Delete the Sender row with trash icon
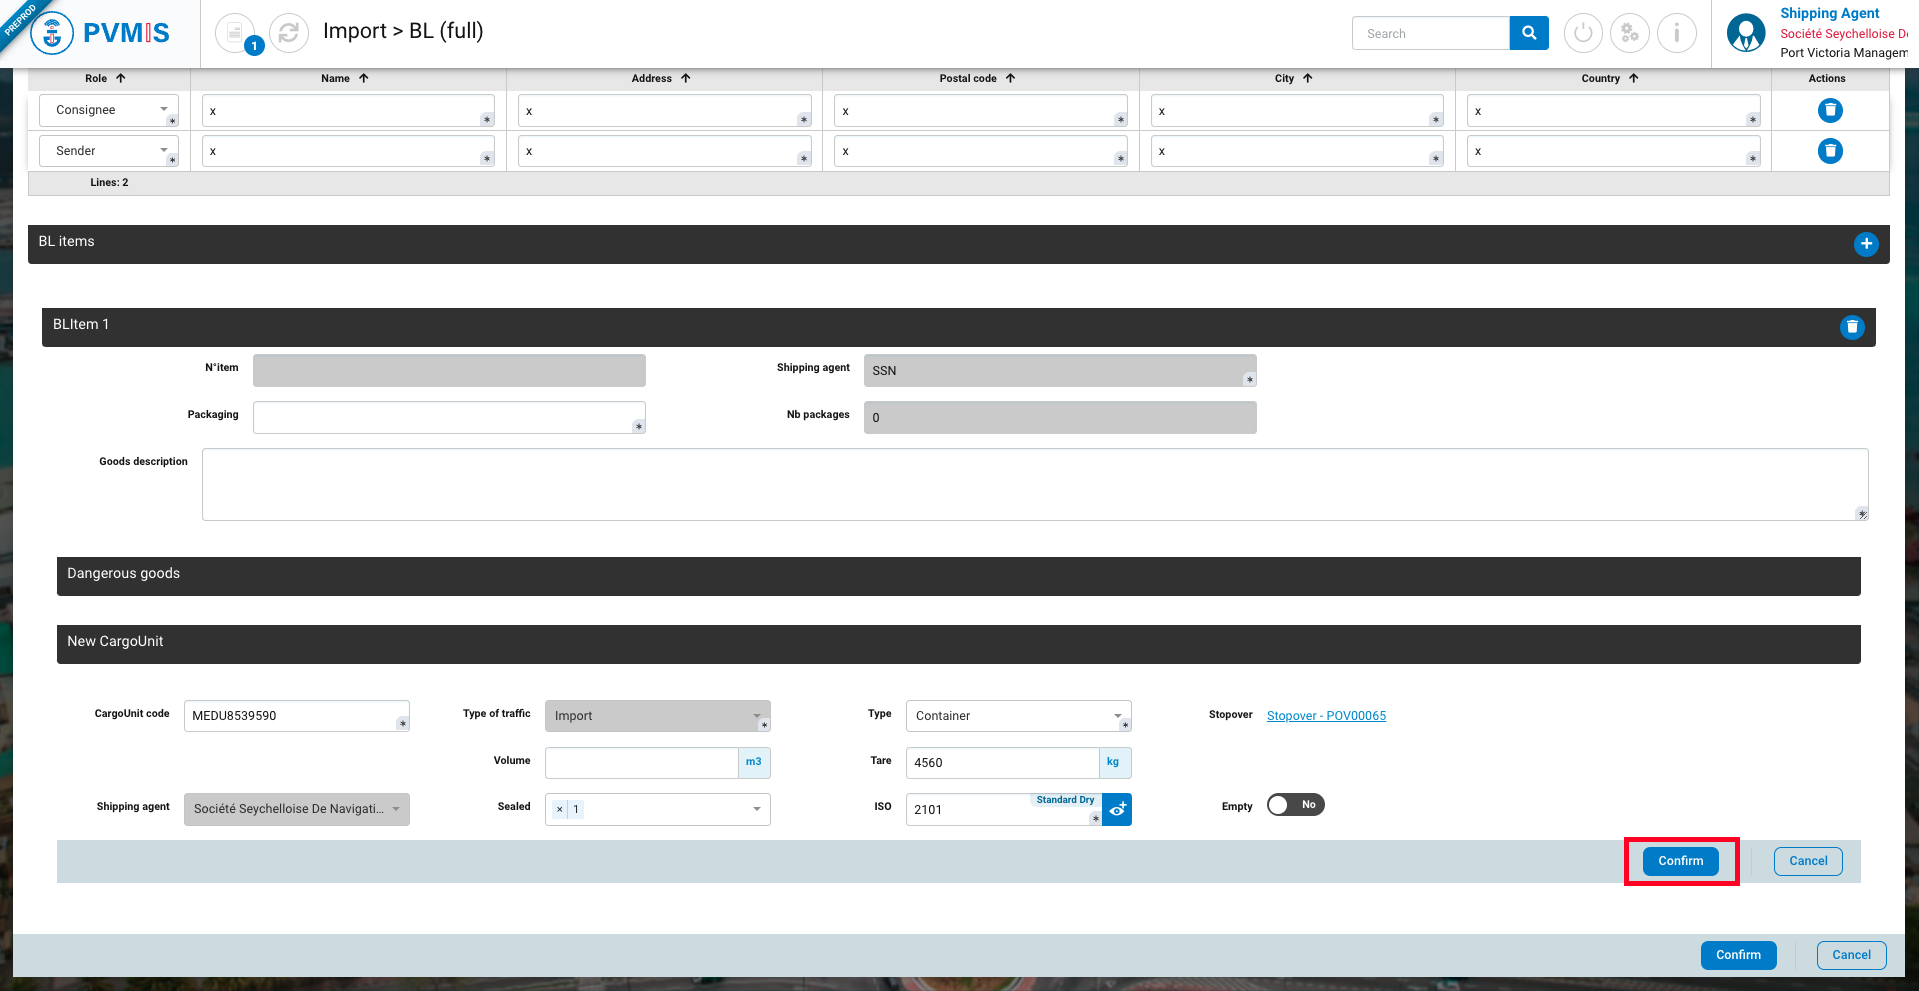Image resolution: width=1919 pixels, height=991 pixels. 1829,151
